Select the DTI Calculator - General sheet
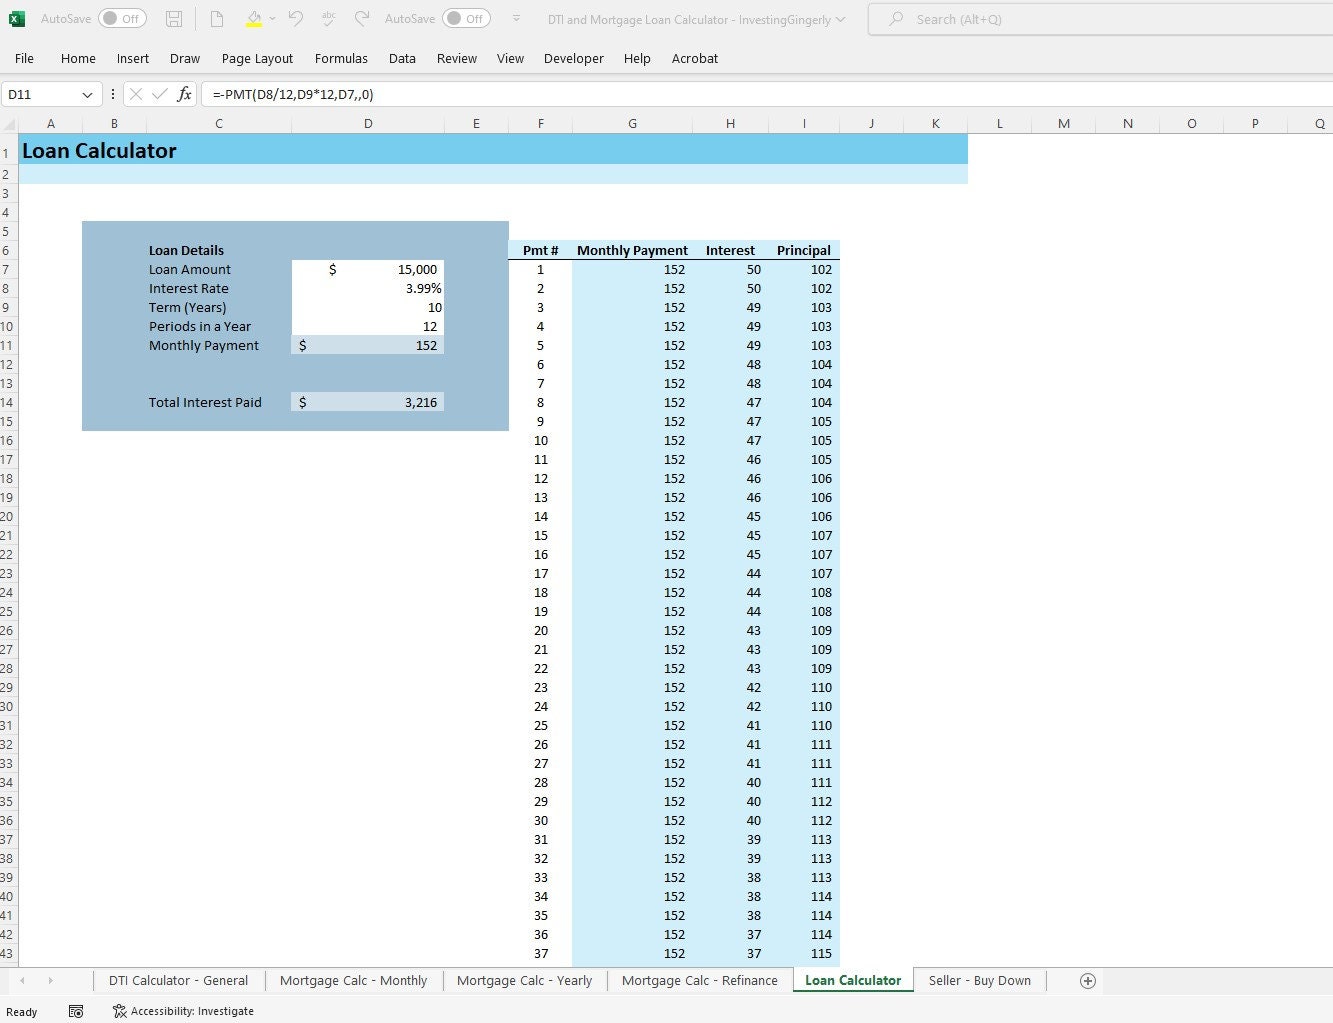 click(178, 980)
